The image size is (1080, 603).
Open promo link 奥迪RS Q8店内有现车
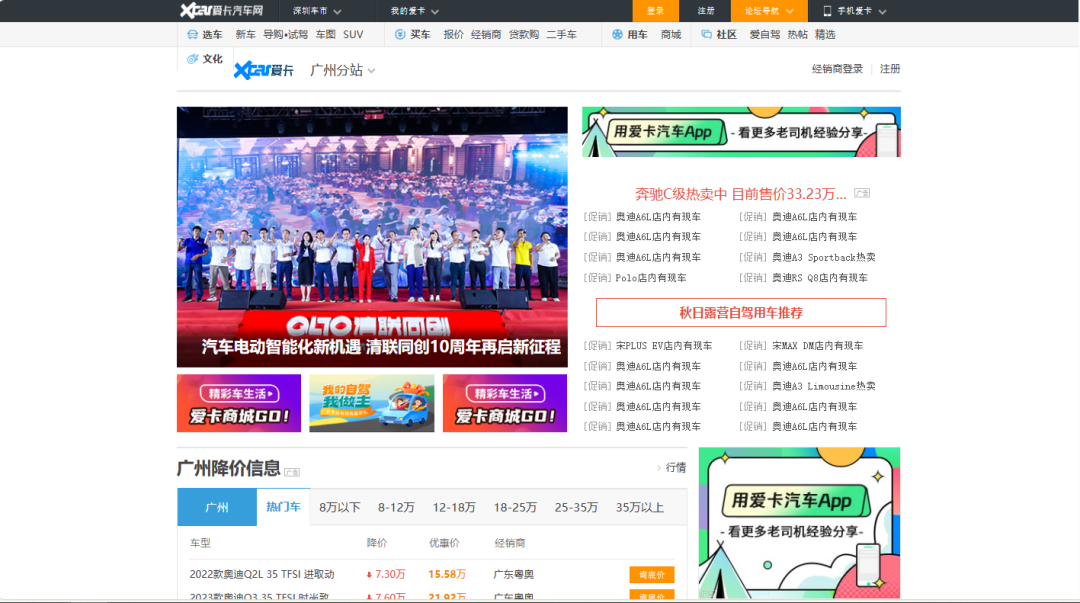tap(820, 278)
